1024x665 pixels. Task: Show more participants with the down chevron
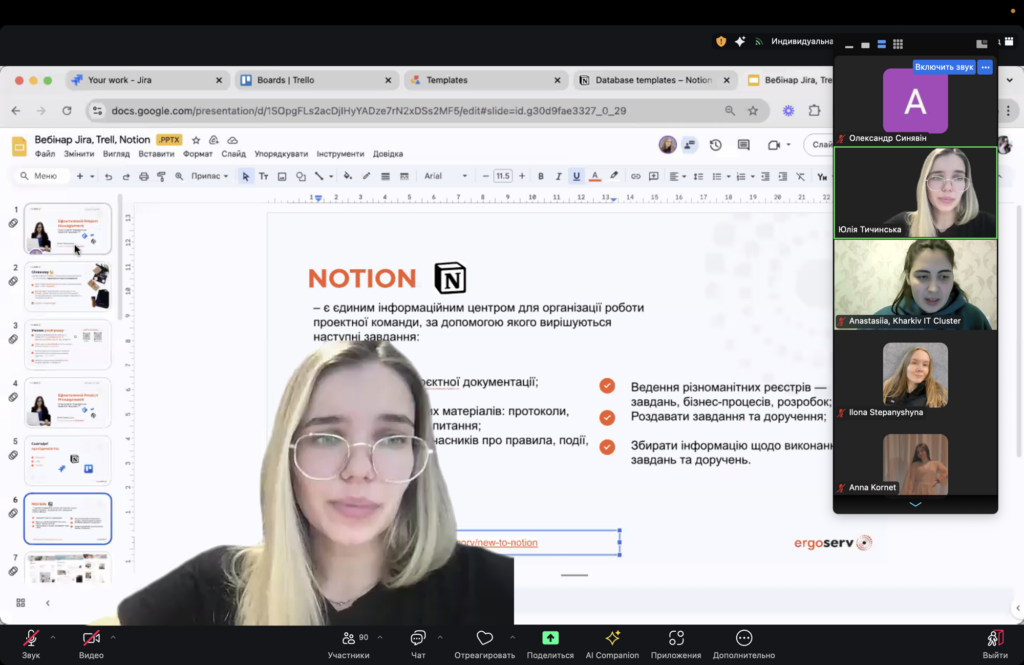point(916,504)
